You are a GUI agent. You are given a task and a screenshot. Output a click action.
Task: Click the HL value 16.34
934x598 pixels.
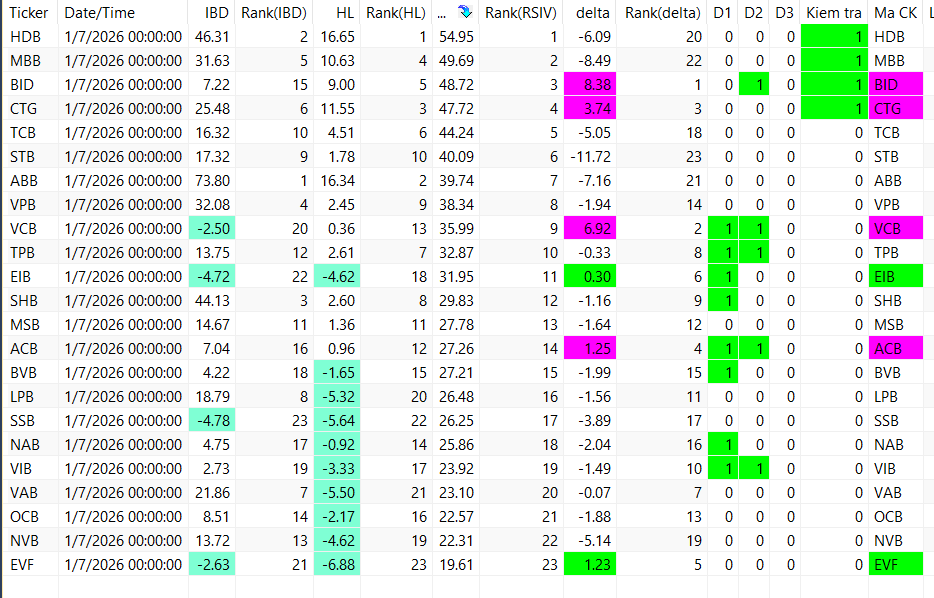click(337, 180)
